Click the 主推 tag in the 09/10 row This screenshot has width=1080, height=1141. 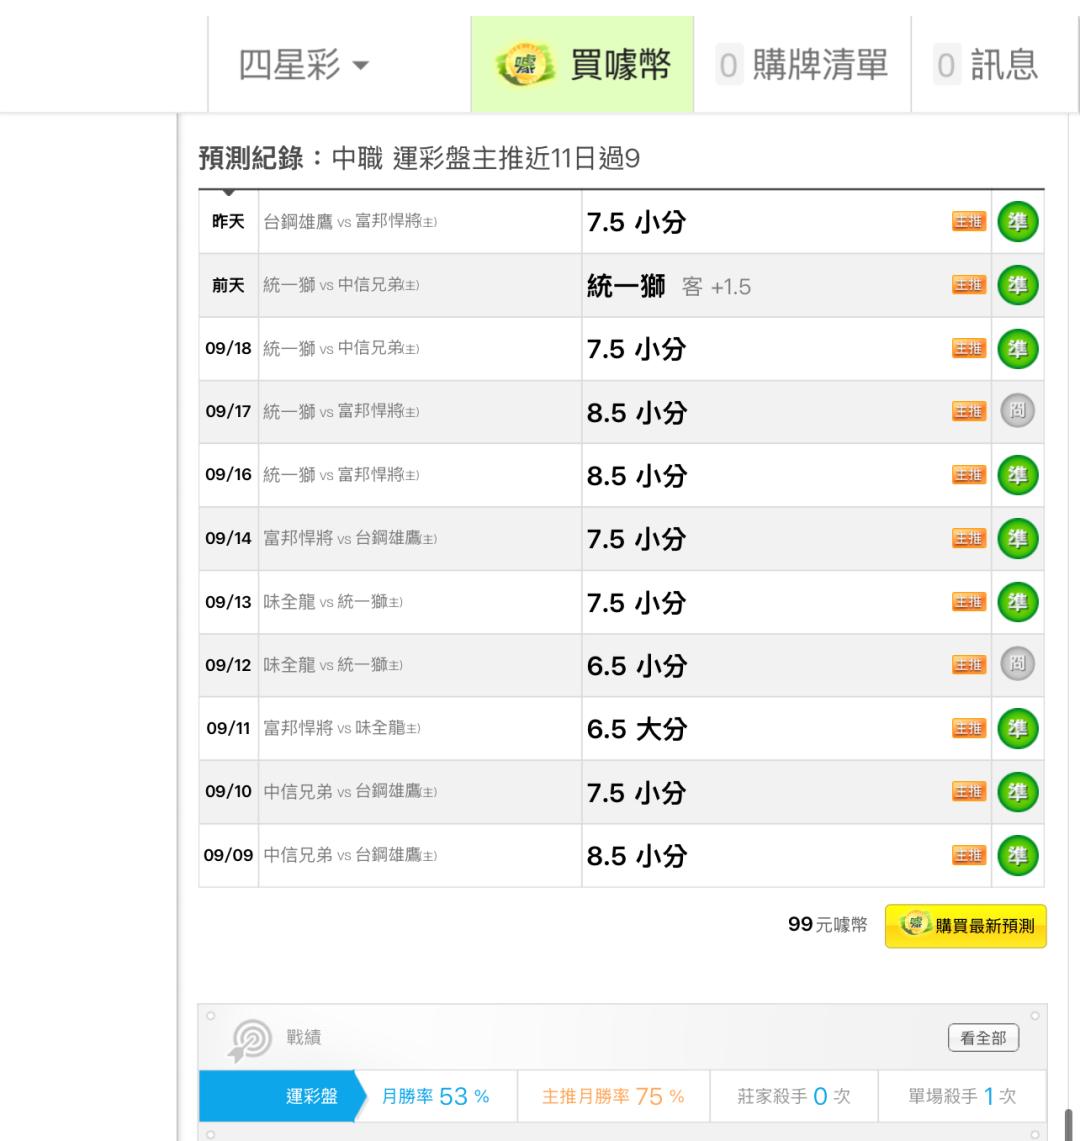pos(969,792)
